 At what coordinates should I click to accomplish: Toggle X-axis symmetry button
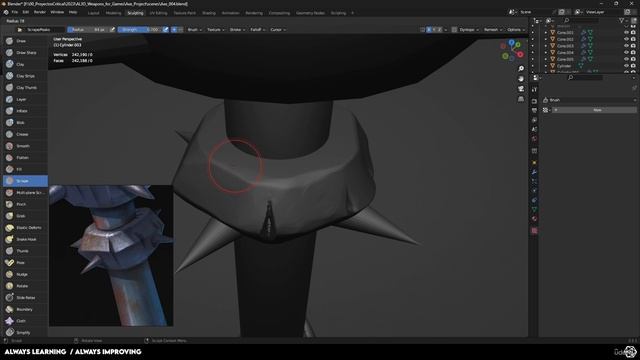pyautogui.click(x=429, y=30)
